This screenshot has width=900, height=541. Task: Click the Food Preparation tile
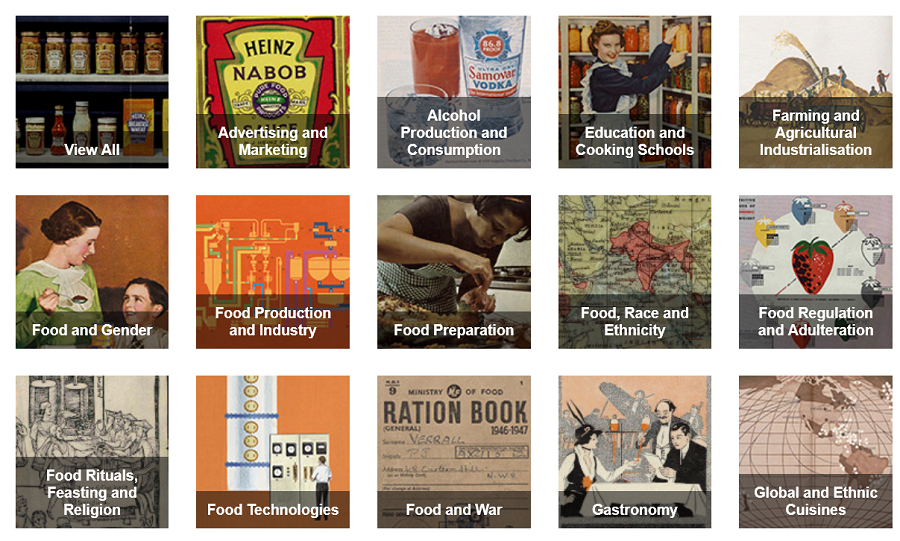pyautogui.click(x=453, y=272)
